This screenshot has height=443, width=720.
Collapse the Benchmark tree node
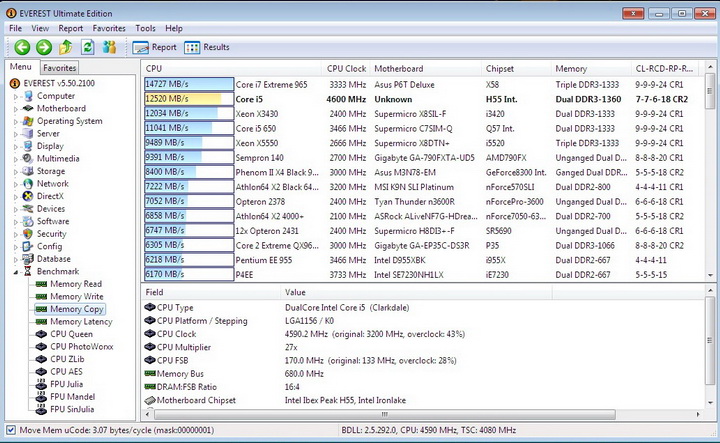coord(16,272)
